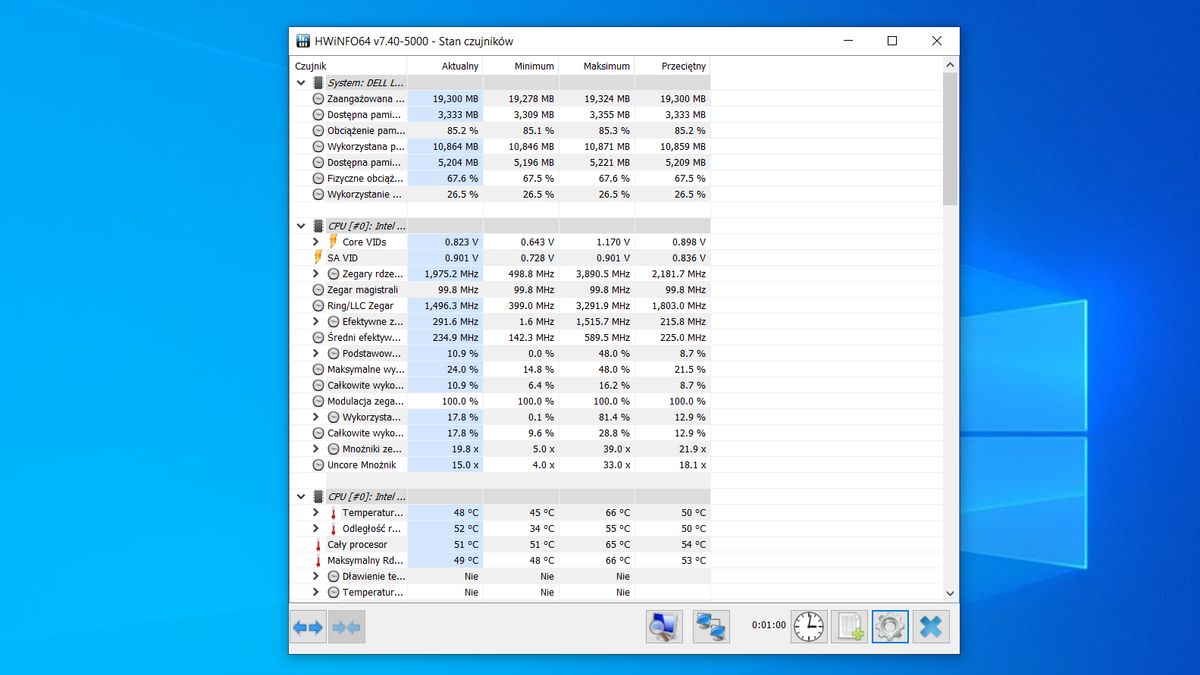The width and height of the screenshot is (1200, 675).
Task: Expand the Core VIDs row
Action: click(317, 242)
